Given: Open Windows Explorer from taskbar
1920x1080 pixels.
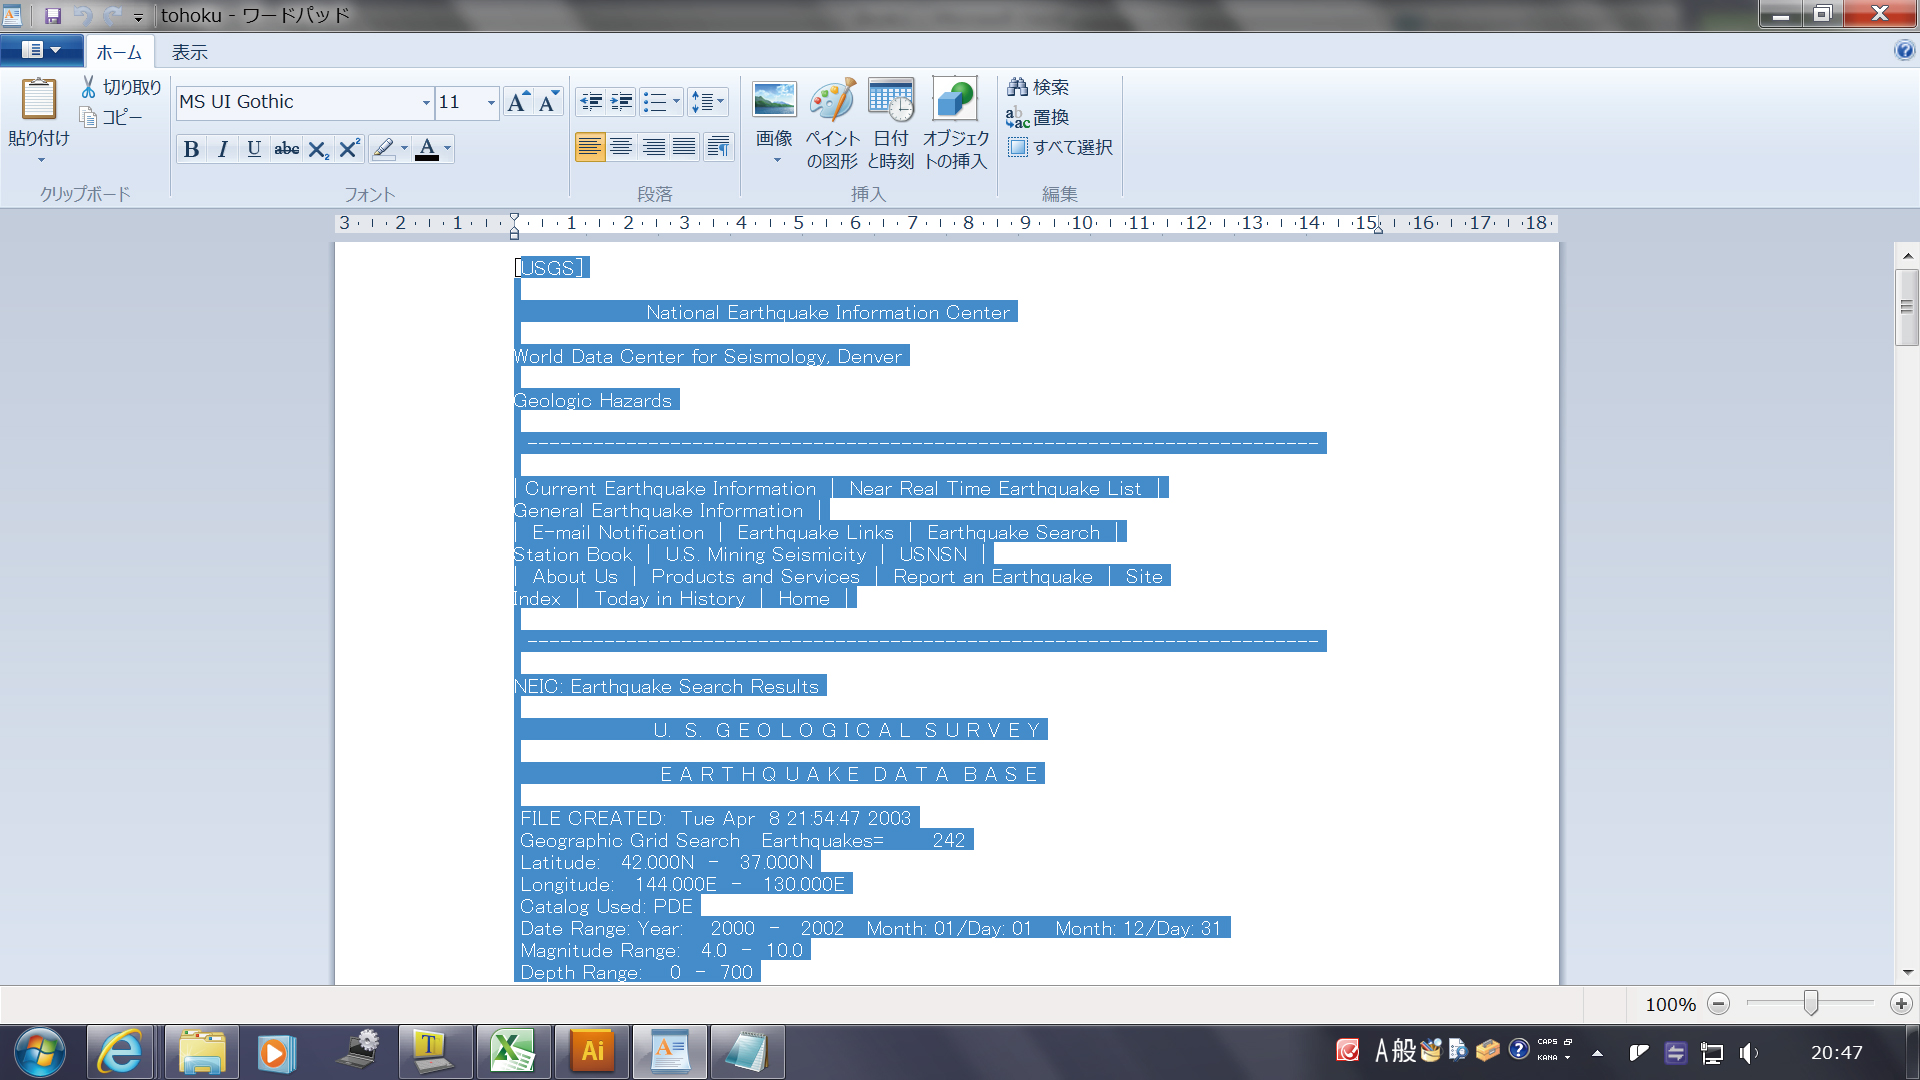Looking at the screenshot, I should pos(202,1052).
